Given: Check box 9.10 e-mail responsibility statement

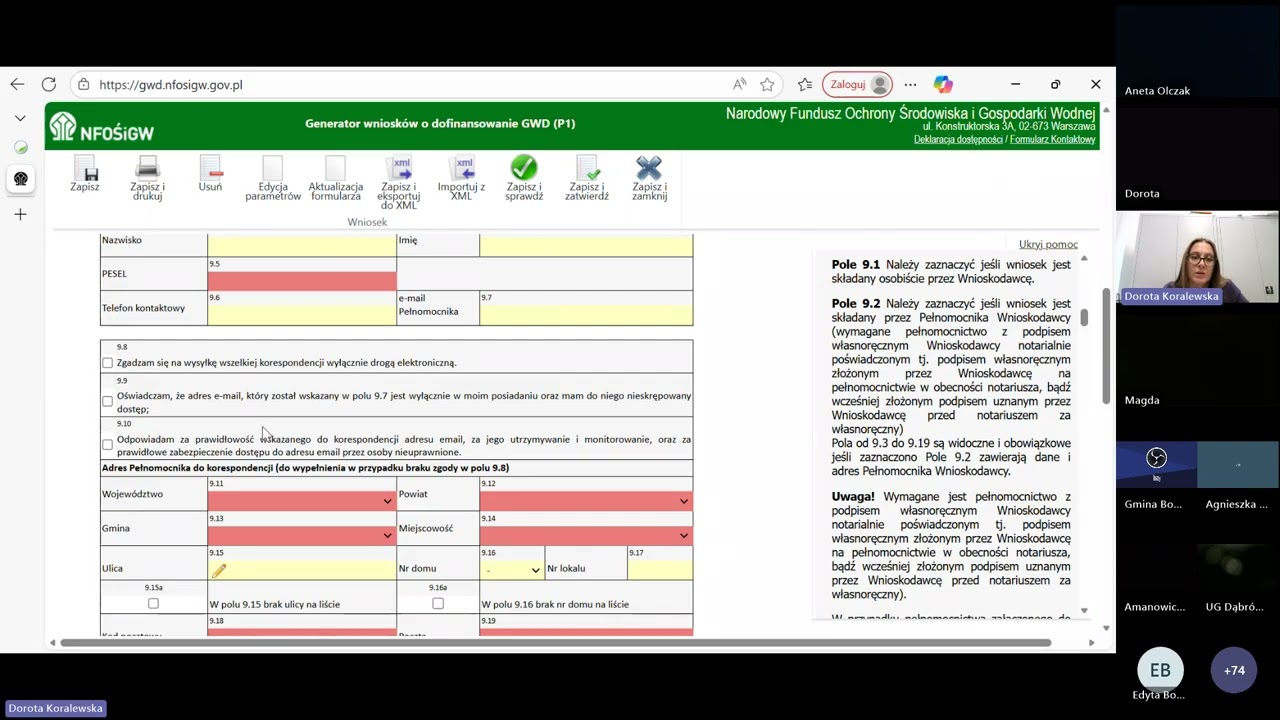Looking at the screenshot, I should 108,445.
